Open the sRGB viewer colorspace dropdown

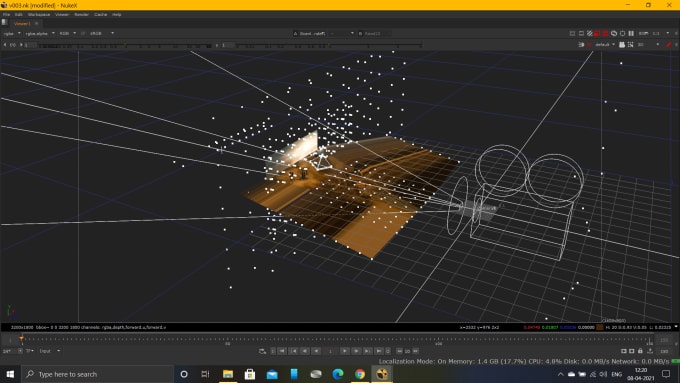[101, 33]
